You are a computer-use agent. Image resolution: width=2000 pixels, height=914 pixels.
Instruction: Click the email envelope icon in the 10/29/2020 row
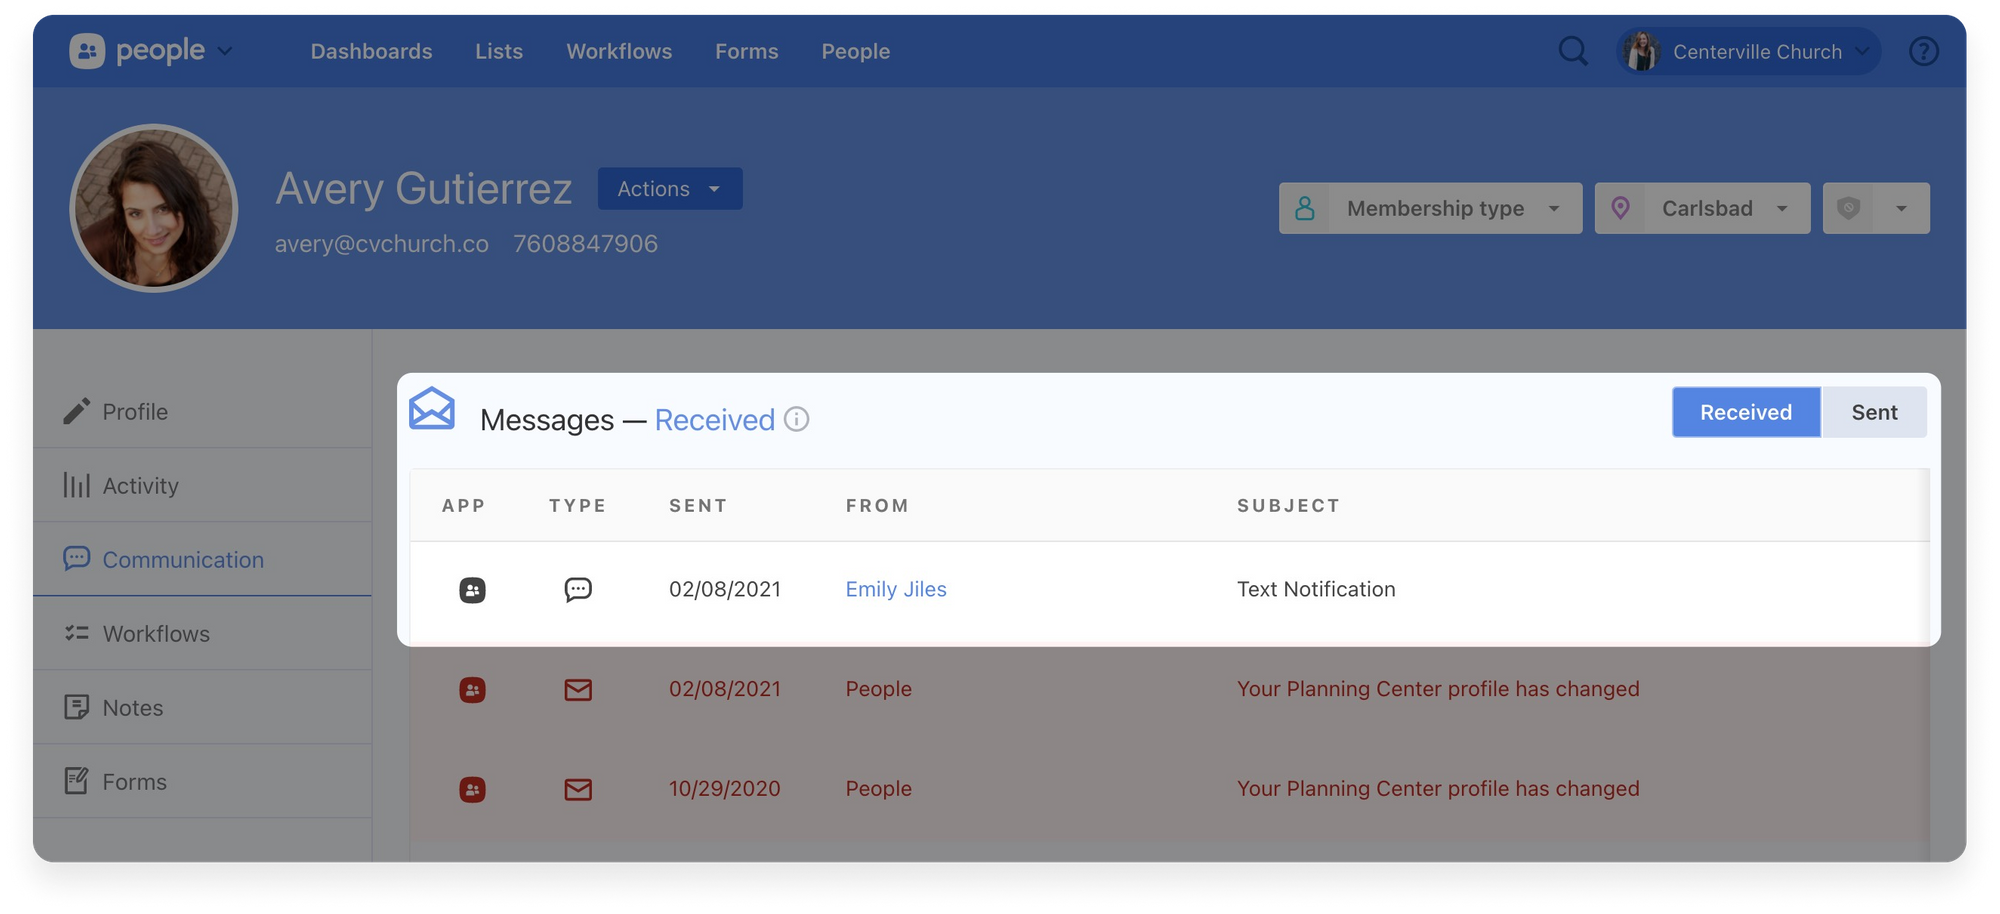[578, 789]
